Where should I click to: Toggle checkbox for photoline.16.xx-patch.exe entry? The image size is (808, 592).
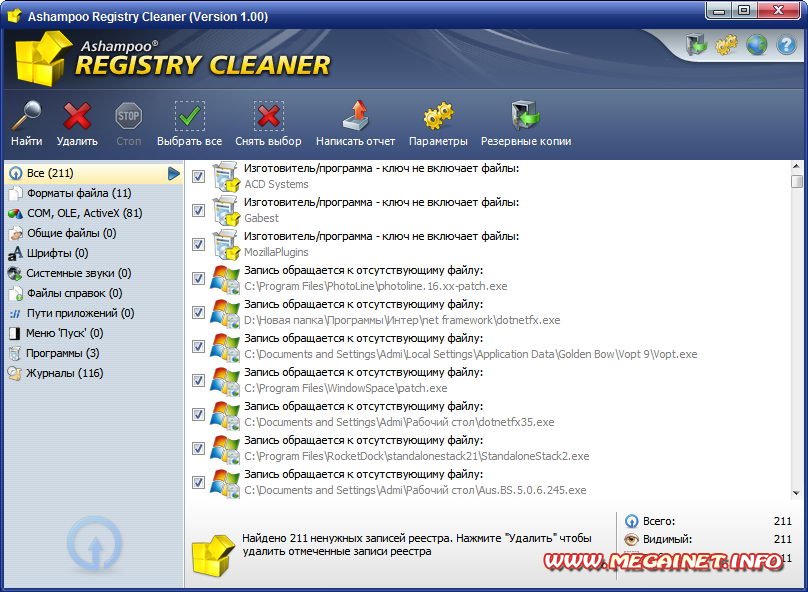(198, 279)
